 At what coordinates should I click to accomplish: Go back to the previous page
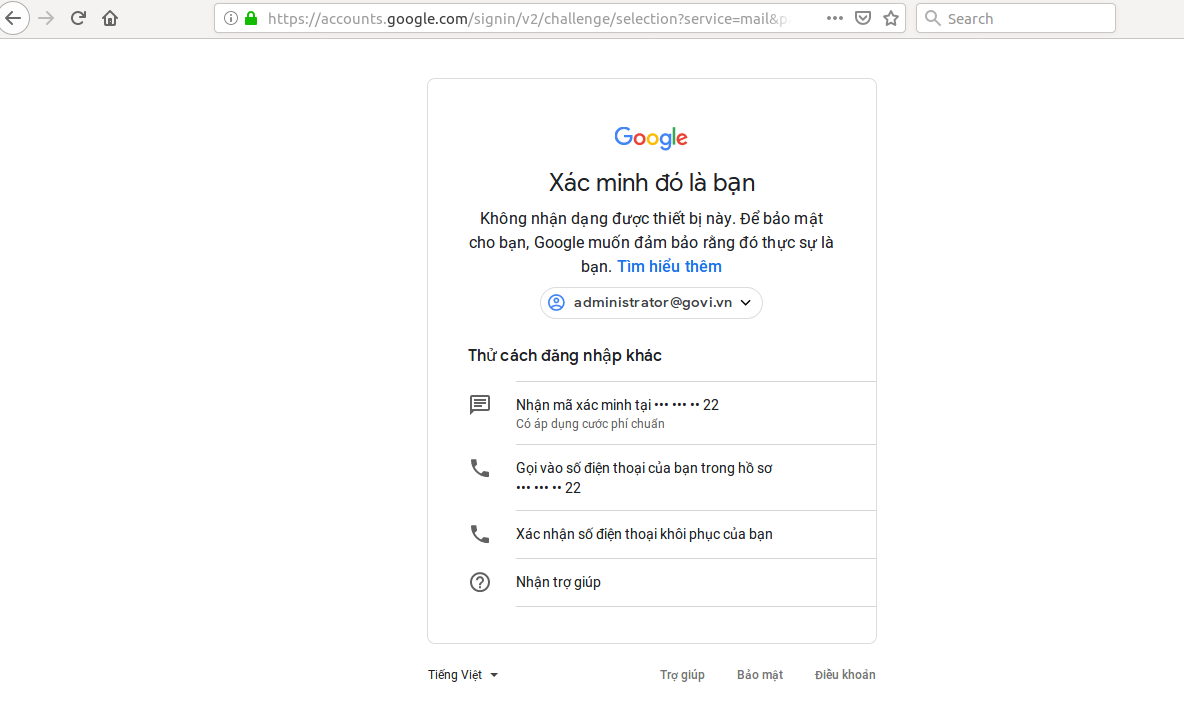(x=14, y=18)
